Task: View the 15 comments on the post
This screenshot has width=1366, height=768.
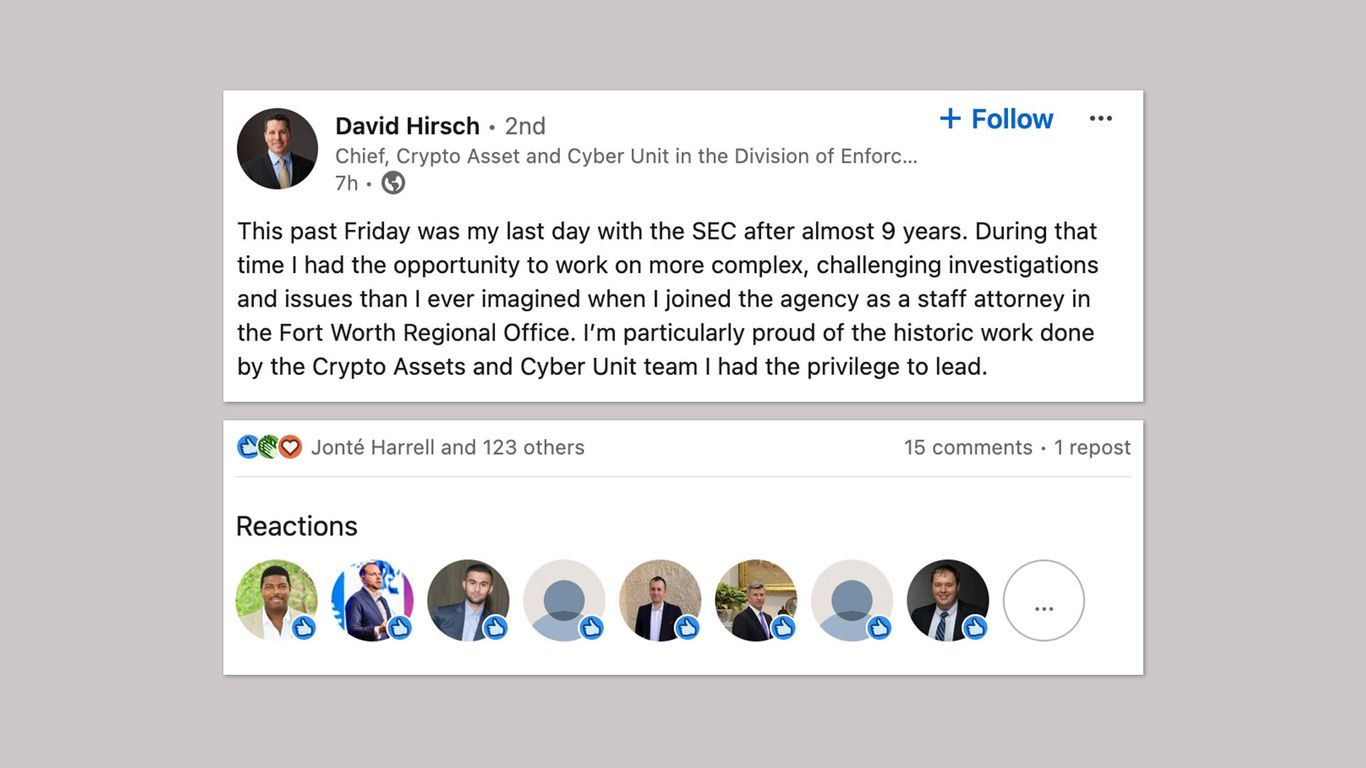Action: 967,447
